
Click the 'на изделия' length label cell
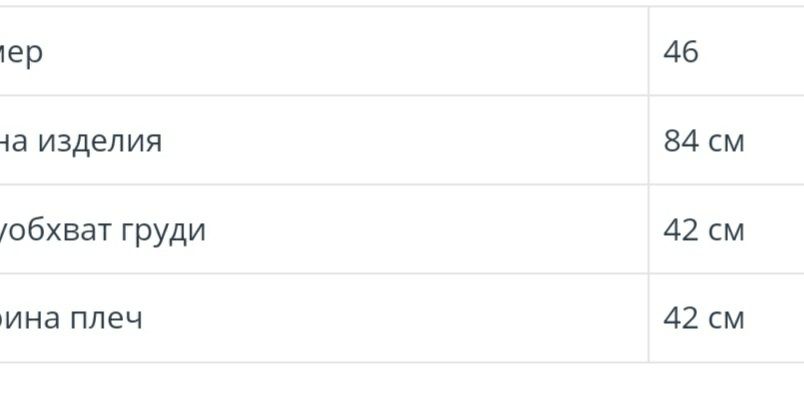point(324,140)
